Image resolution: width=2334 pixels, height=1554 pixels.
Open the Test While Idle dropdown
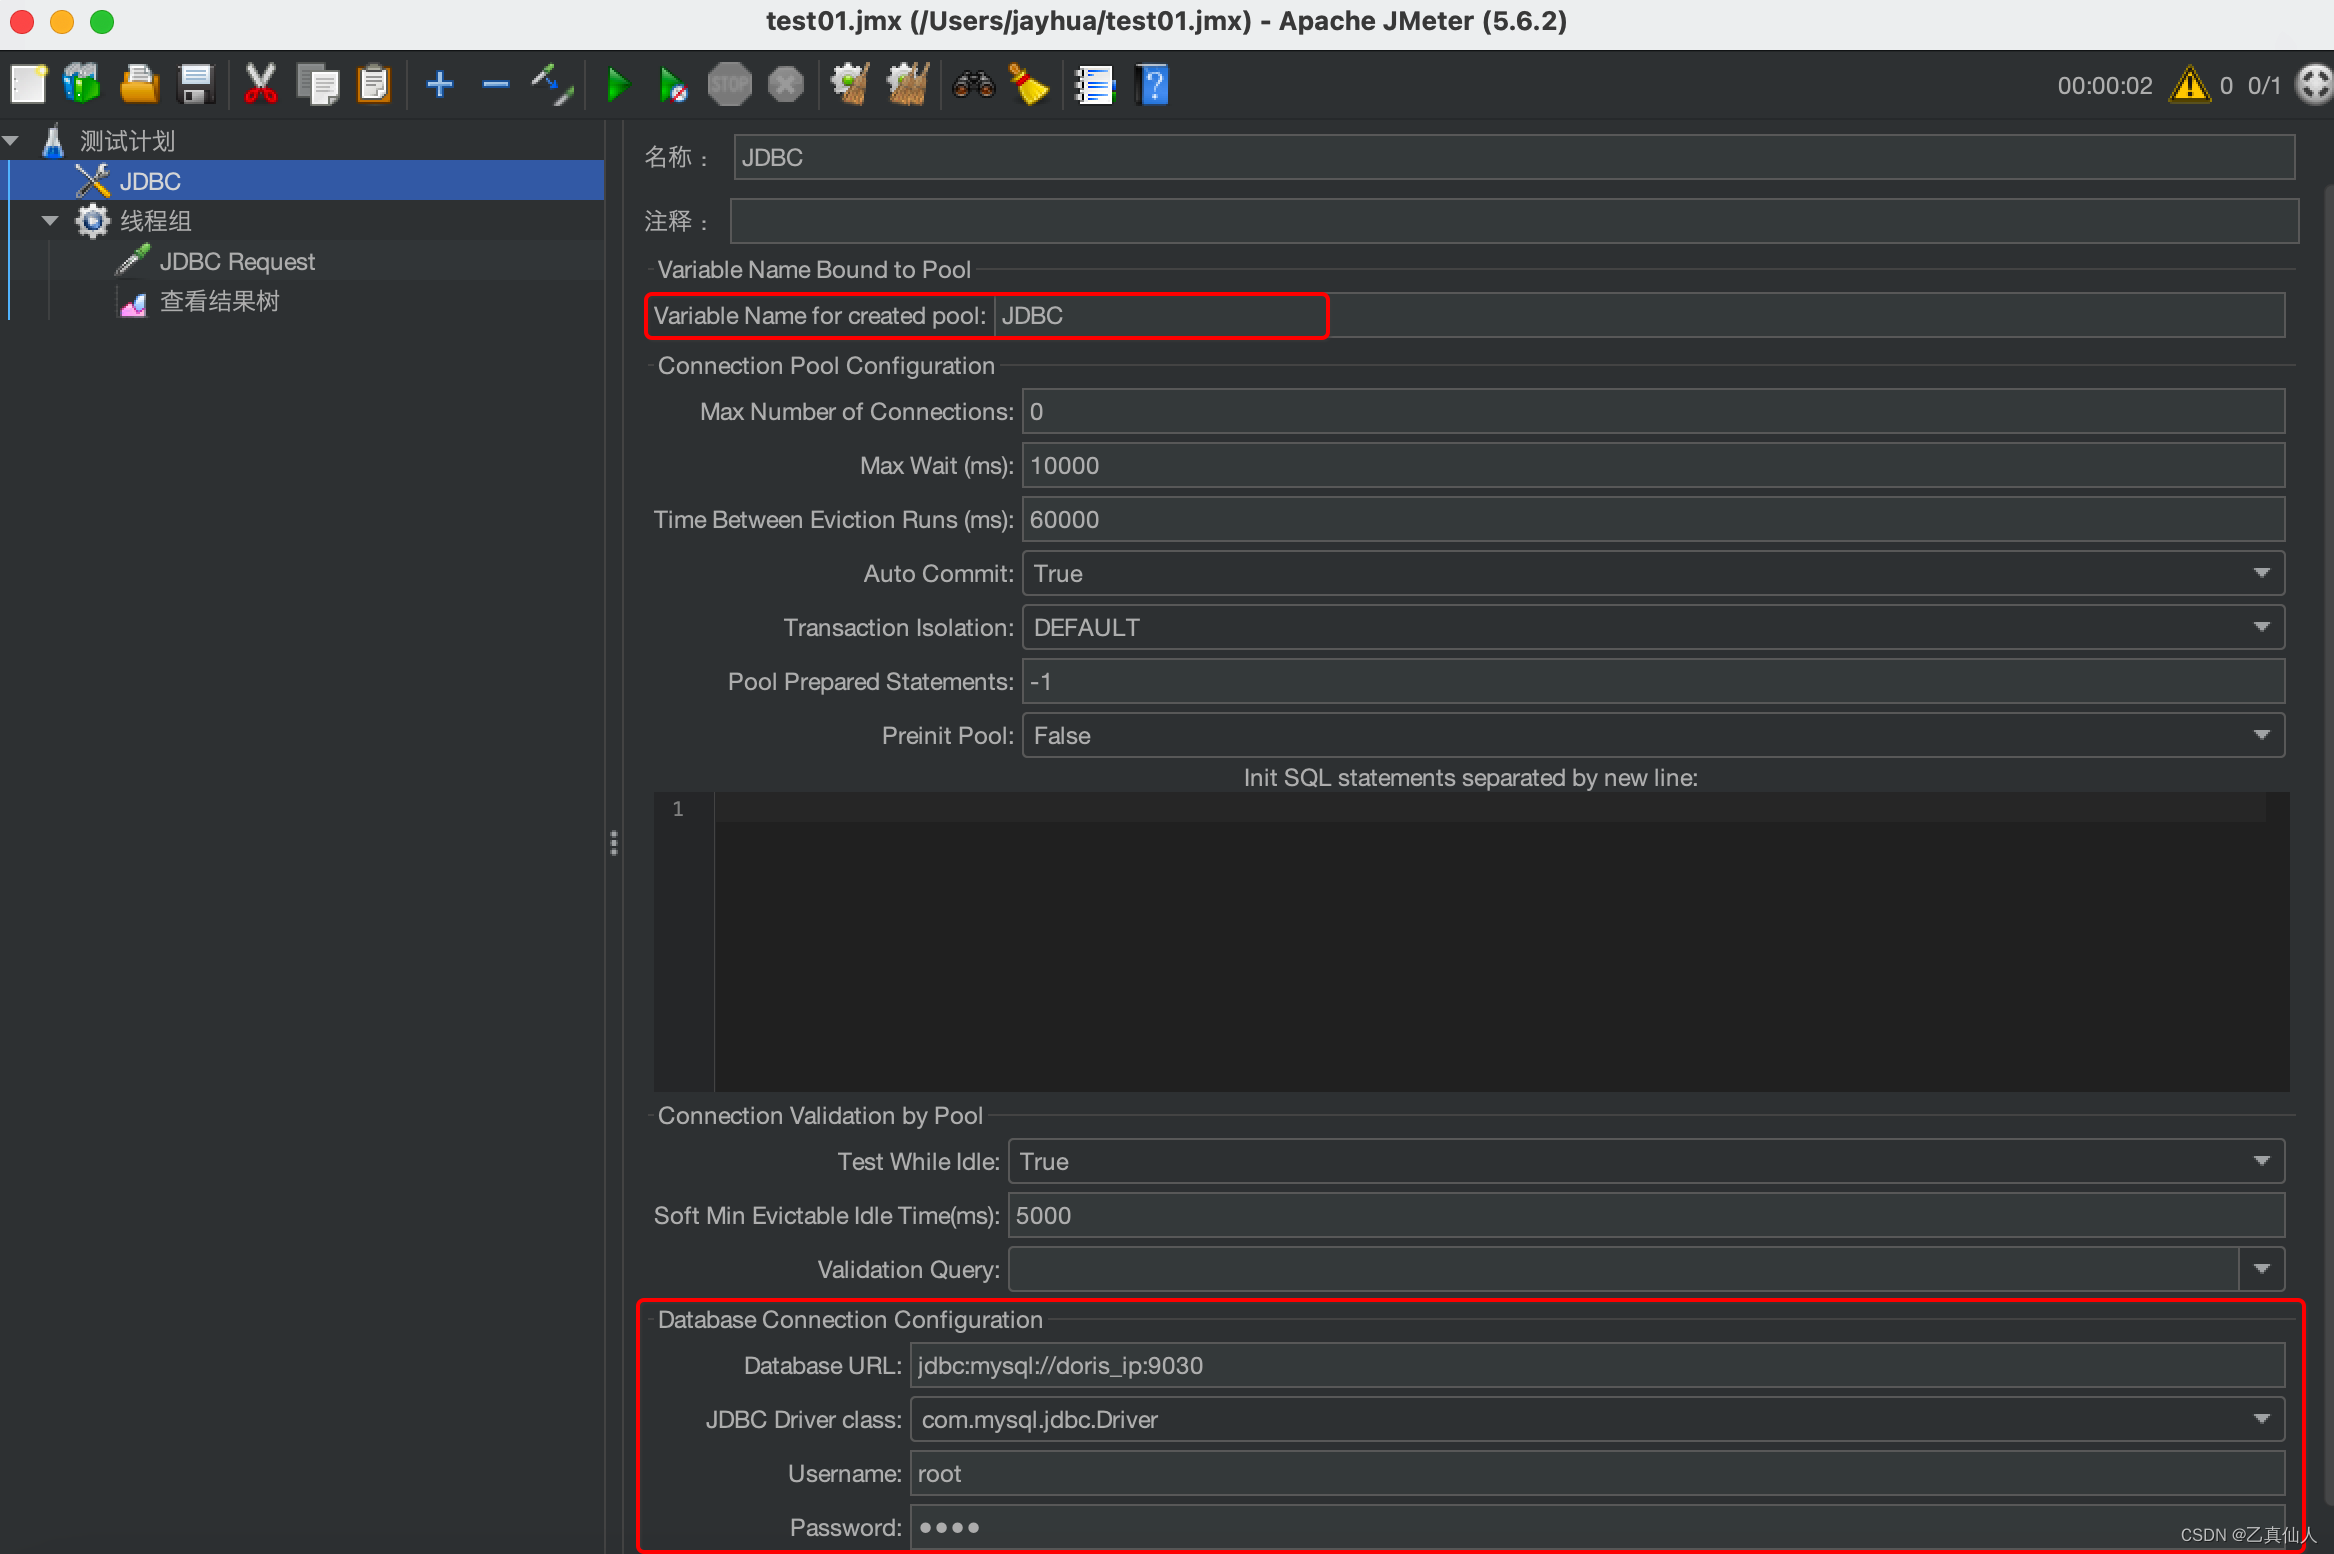point(1646,1161)
